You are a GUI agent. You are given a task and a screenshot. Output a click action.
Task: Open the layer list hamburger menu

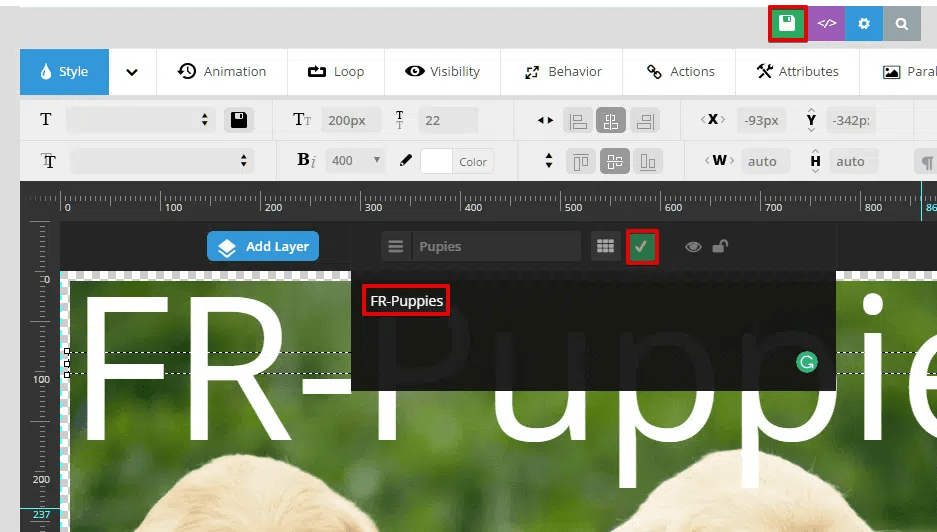tap(396, 246)
